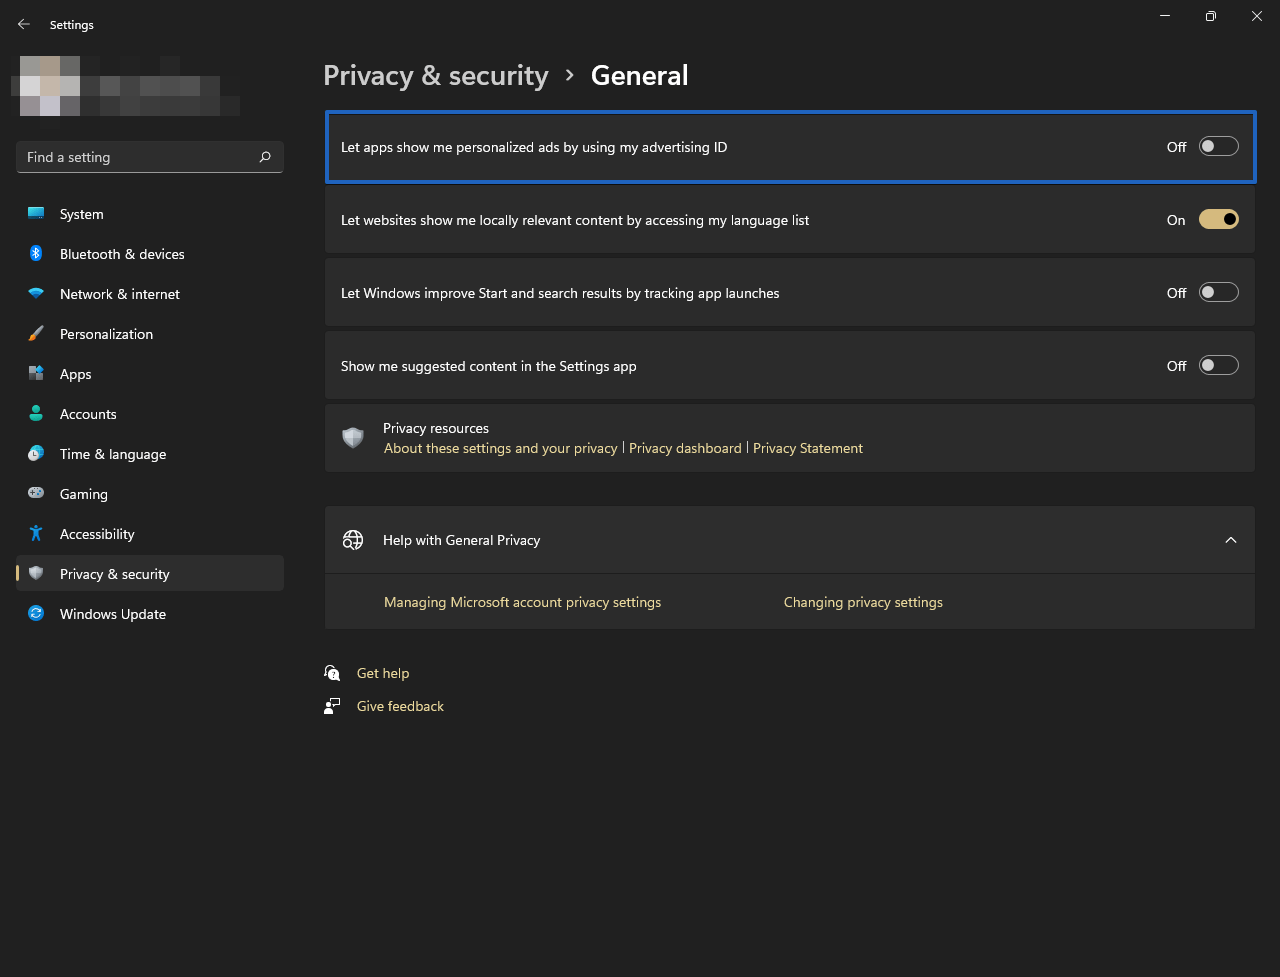Click the Network wifi icon in sidebar
Screen dimensions: 1280x977
(36, 294)
